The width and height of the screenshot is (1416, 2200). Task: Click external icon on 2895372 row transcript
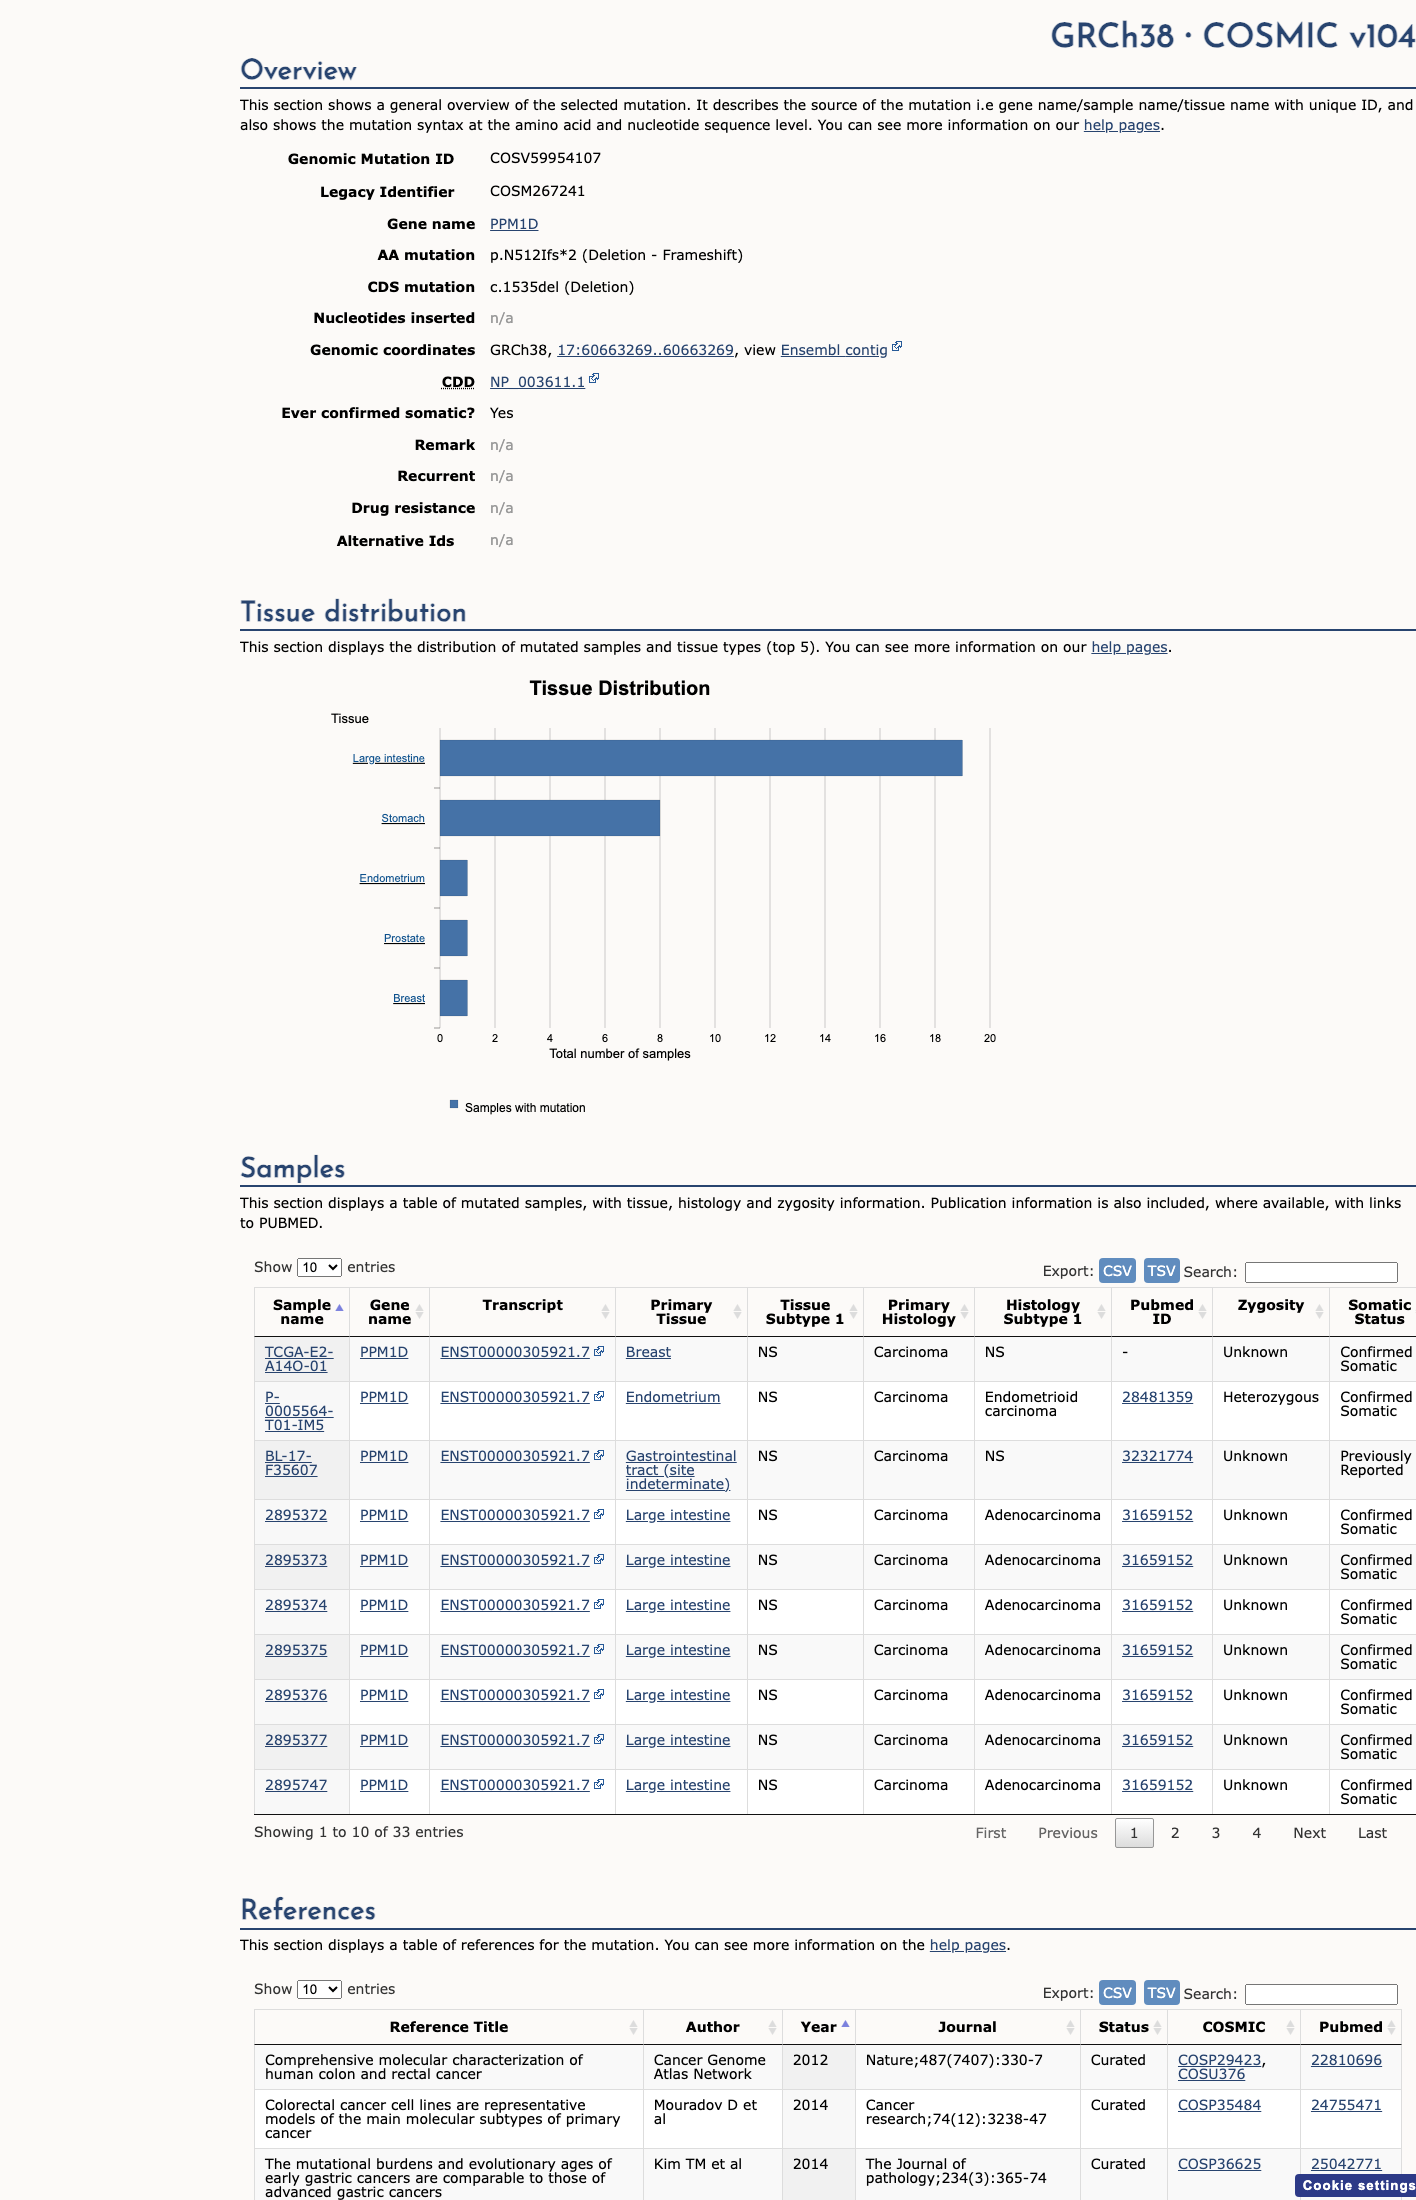click(599, 1514)
